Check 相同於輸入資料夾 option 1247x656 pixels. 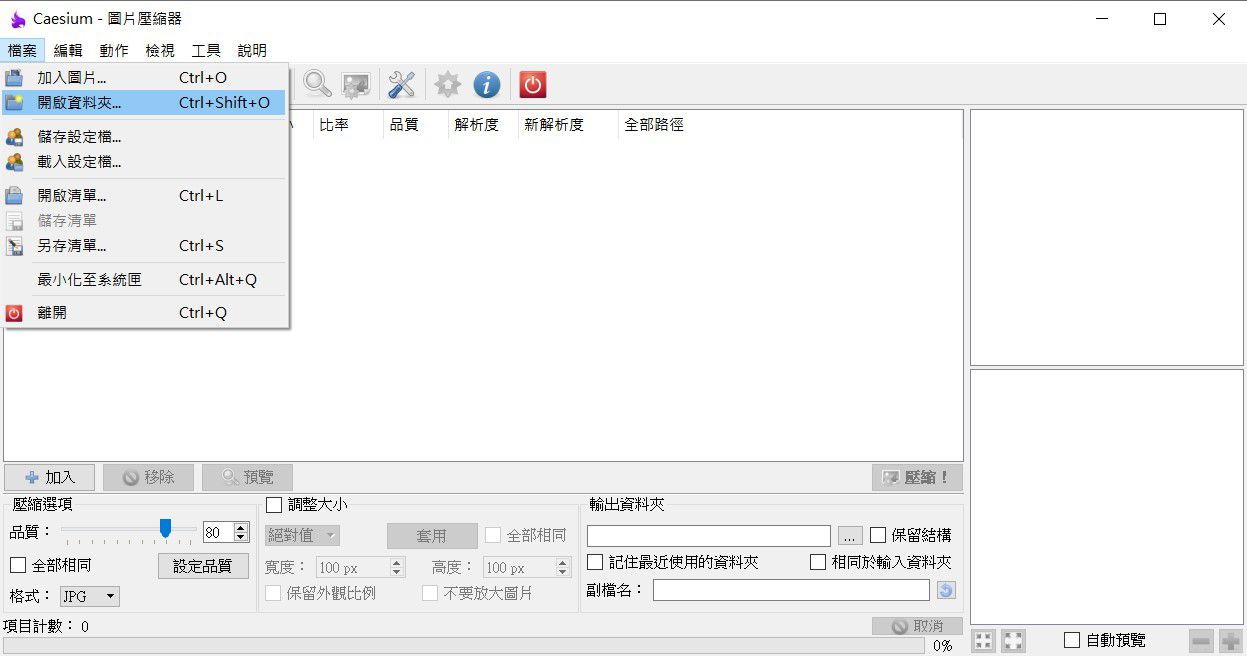(x=818, y=562)
